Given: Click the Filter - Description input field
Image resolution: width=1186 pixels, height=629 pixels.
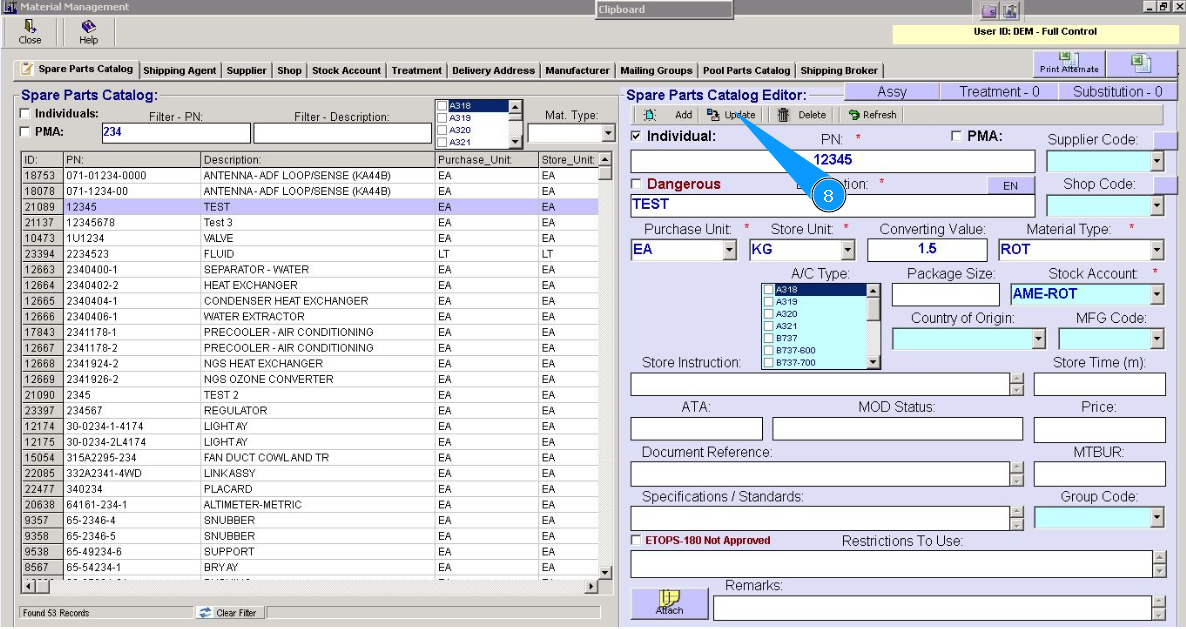Looking at the screenshot, I should pyautogui.click(x=343, y=133).
